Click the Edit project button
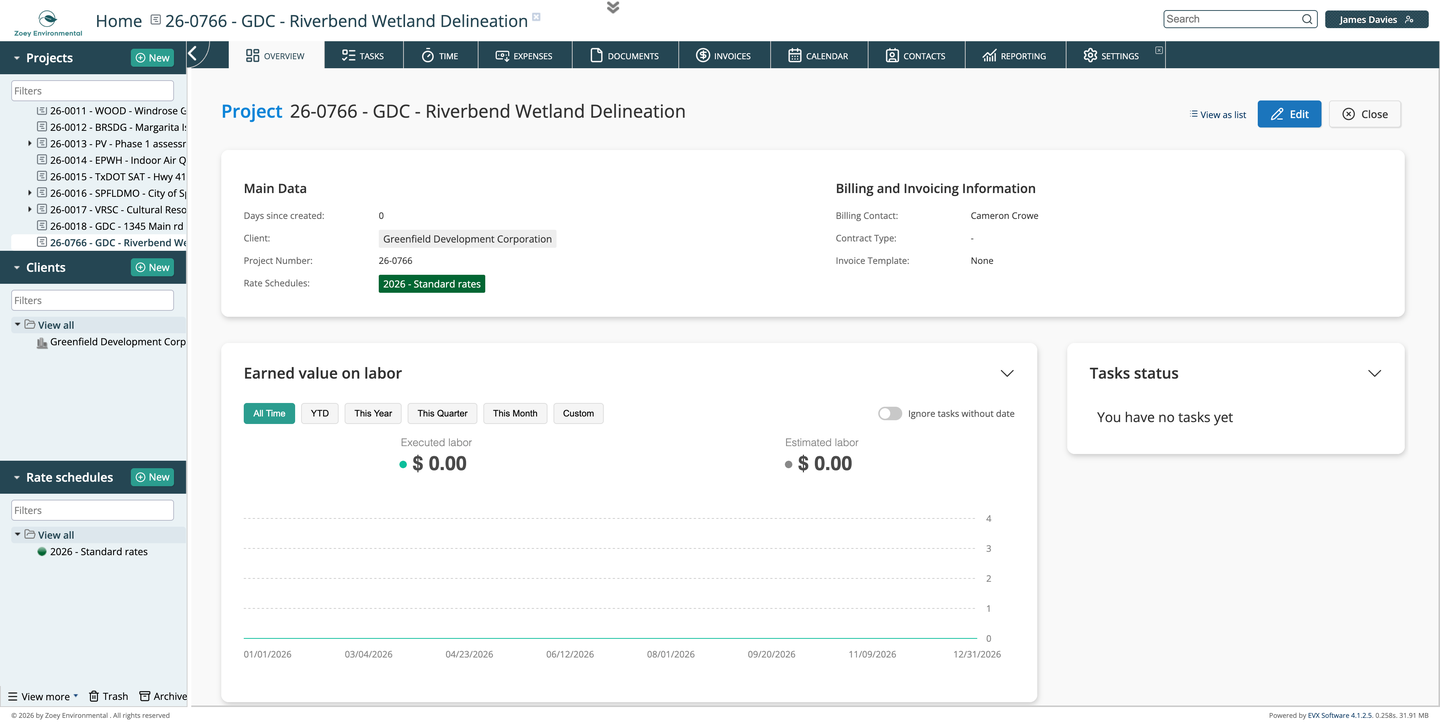1440x722 pixels. 1290,114
